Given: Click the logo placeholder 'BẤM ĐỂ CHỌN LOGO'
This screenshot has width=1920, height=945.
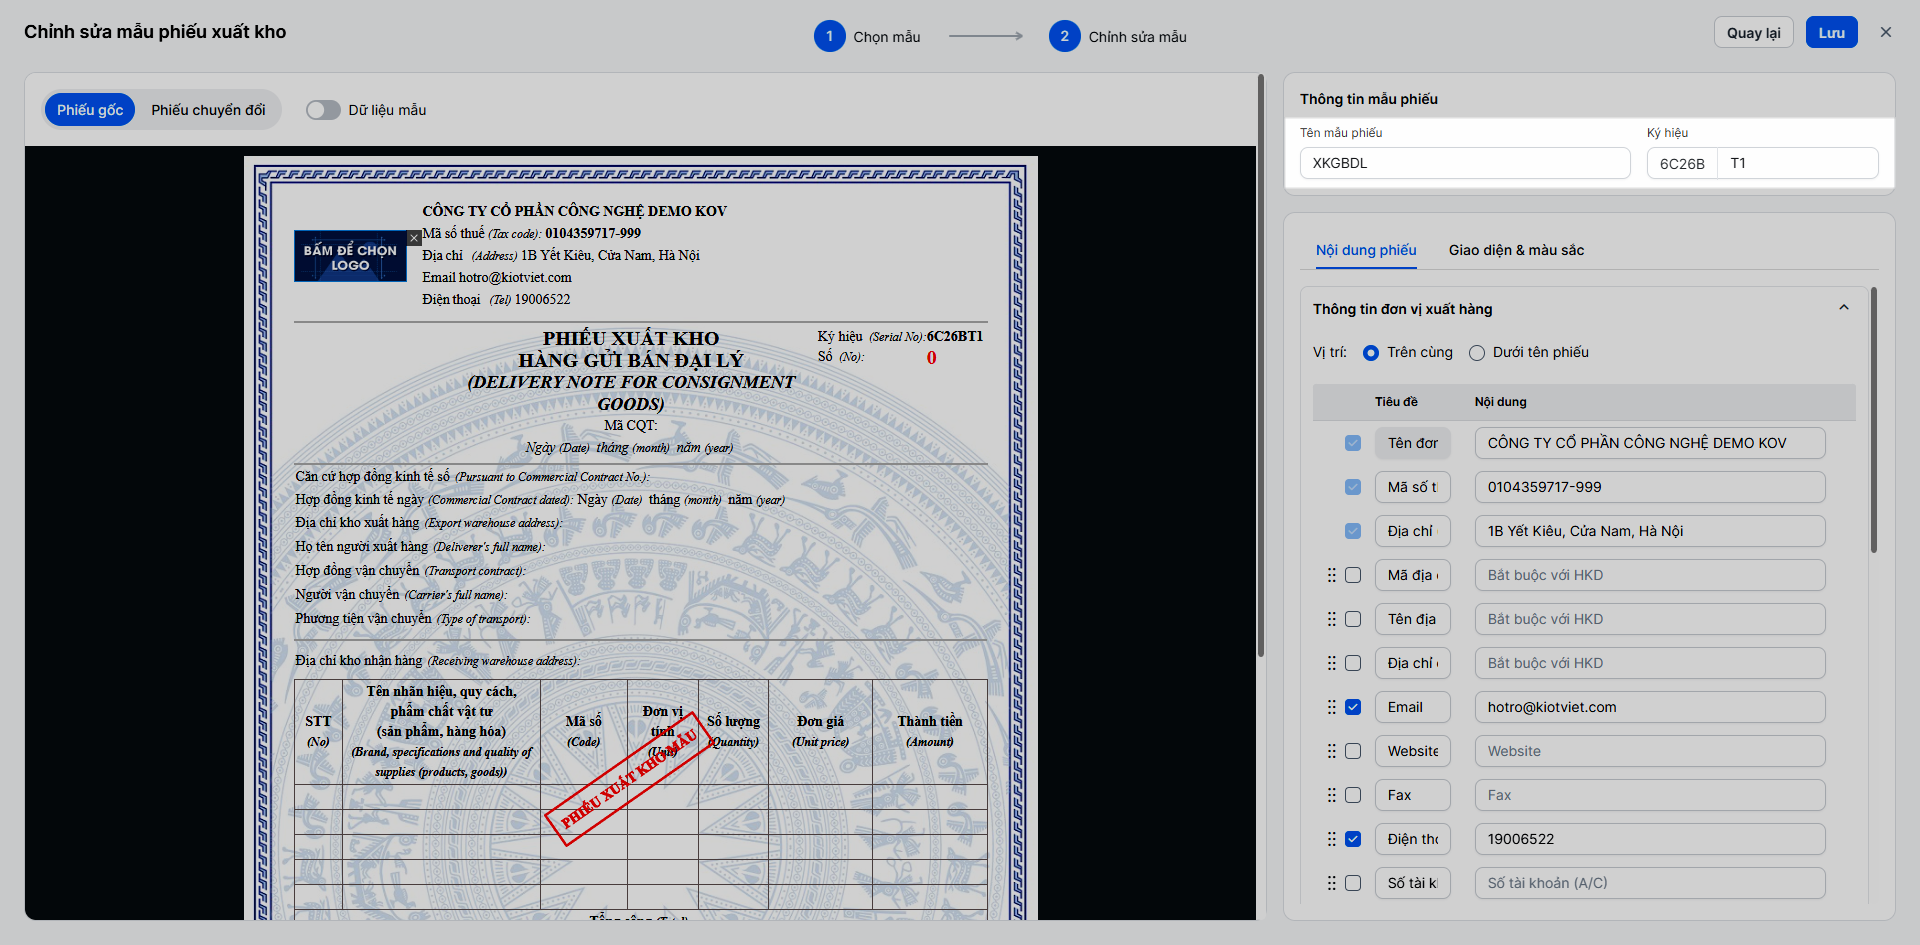Looking at the screenshot, I should [350, 257].
